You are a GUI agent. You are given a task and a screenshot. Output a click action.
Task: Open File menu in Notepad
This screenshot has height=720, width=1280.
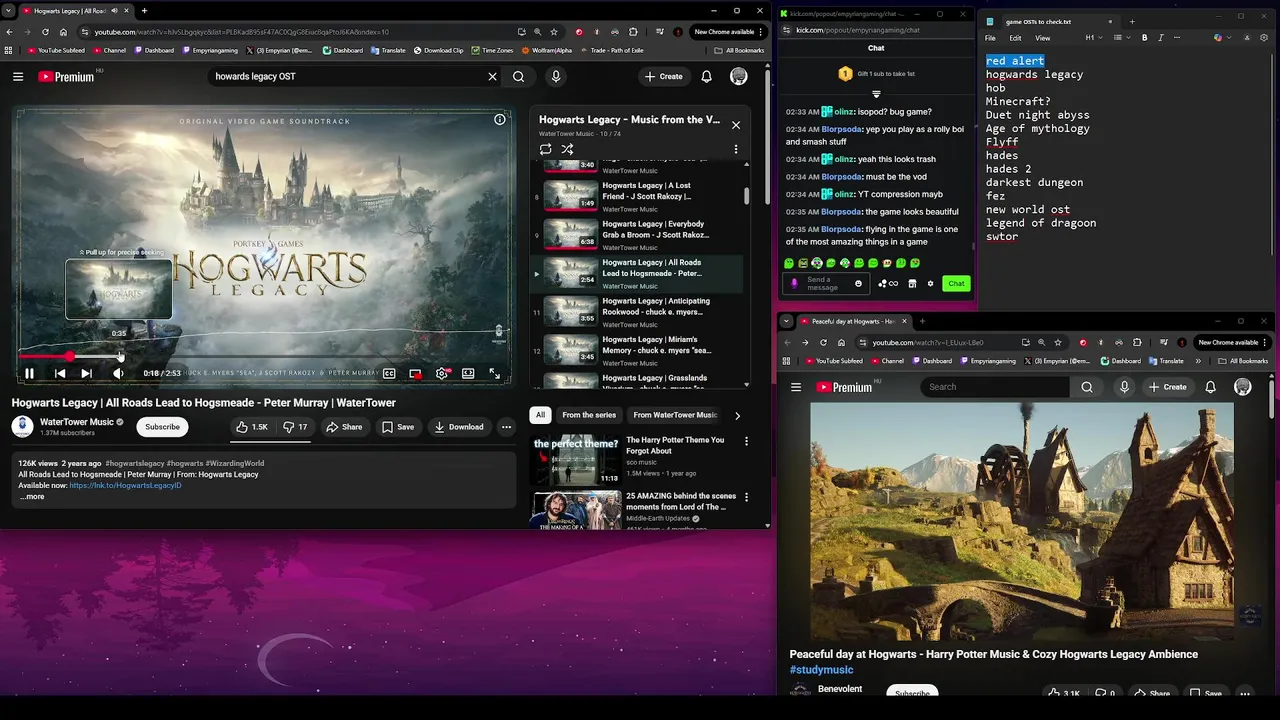click(990, 38)
